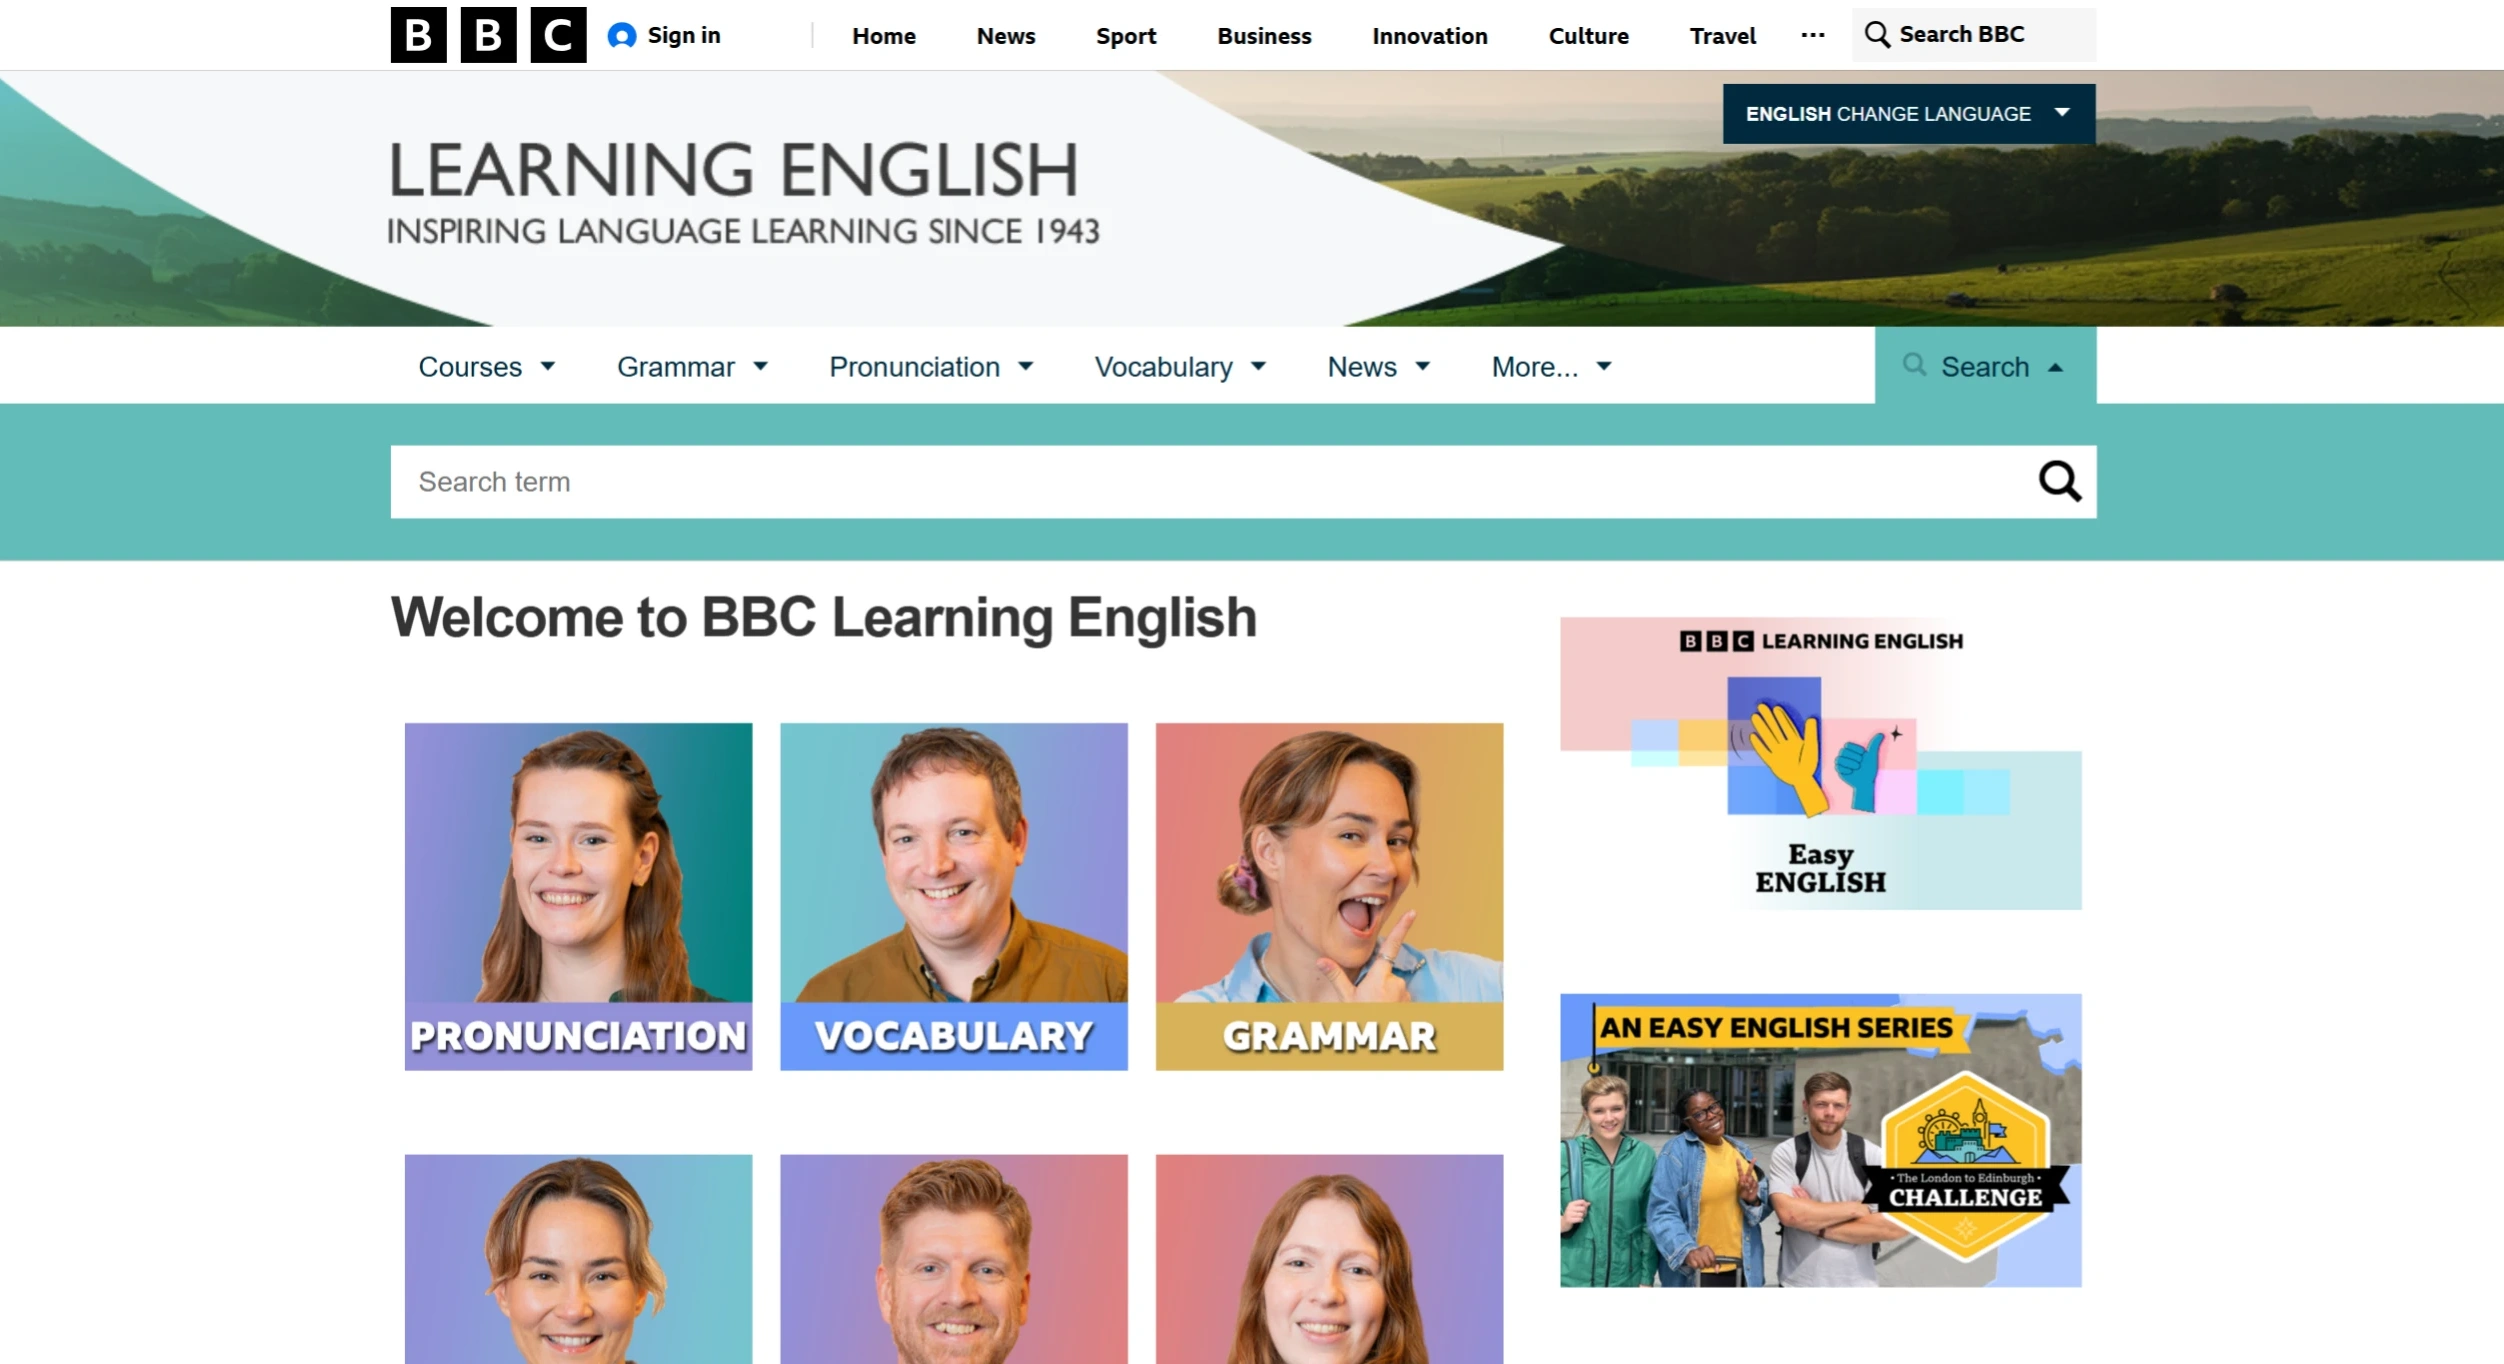Open the Vocabulary tile

953,896
